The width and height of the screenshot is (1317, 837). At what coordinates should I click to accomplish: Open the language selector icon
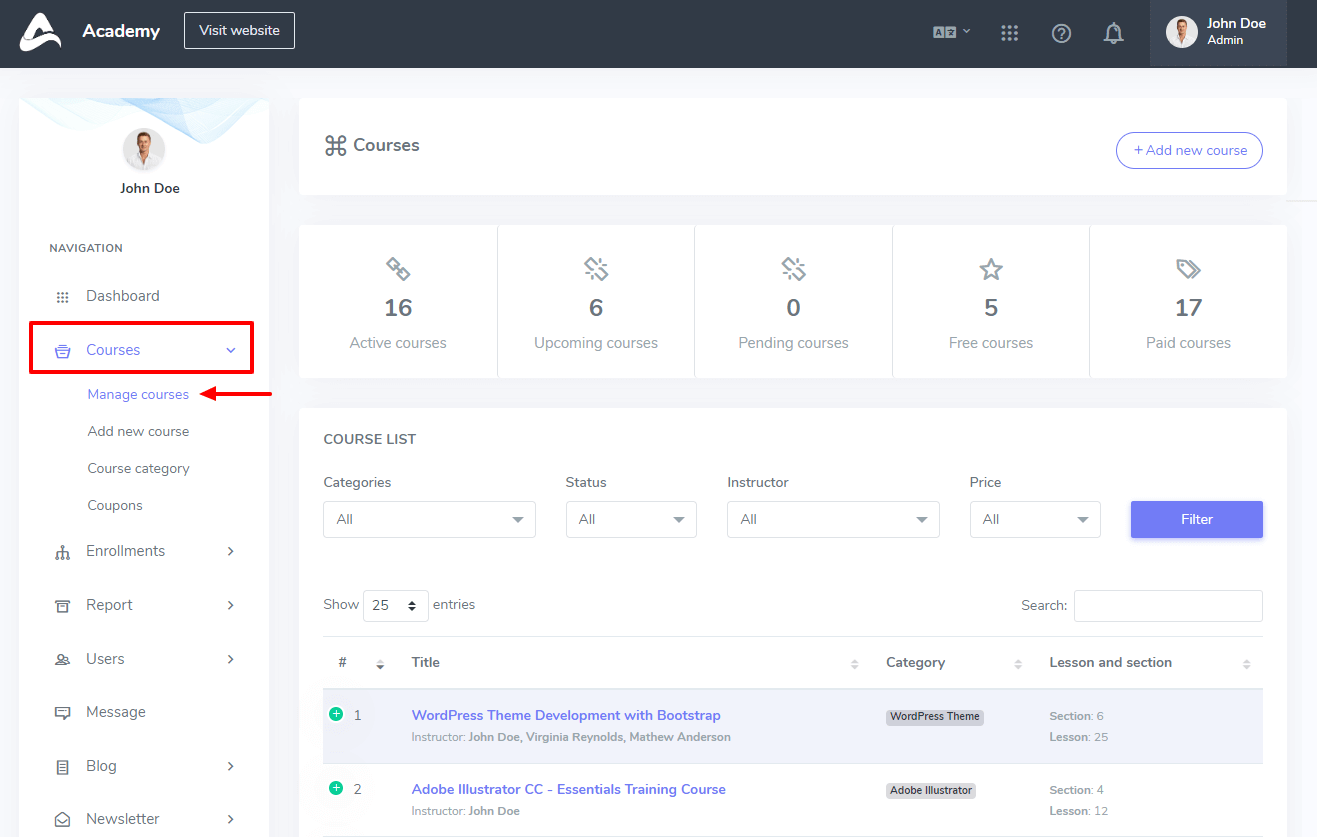tap(951, 32)
